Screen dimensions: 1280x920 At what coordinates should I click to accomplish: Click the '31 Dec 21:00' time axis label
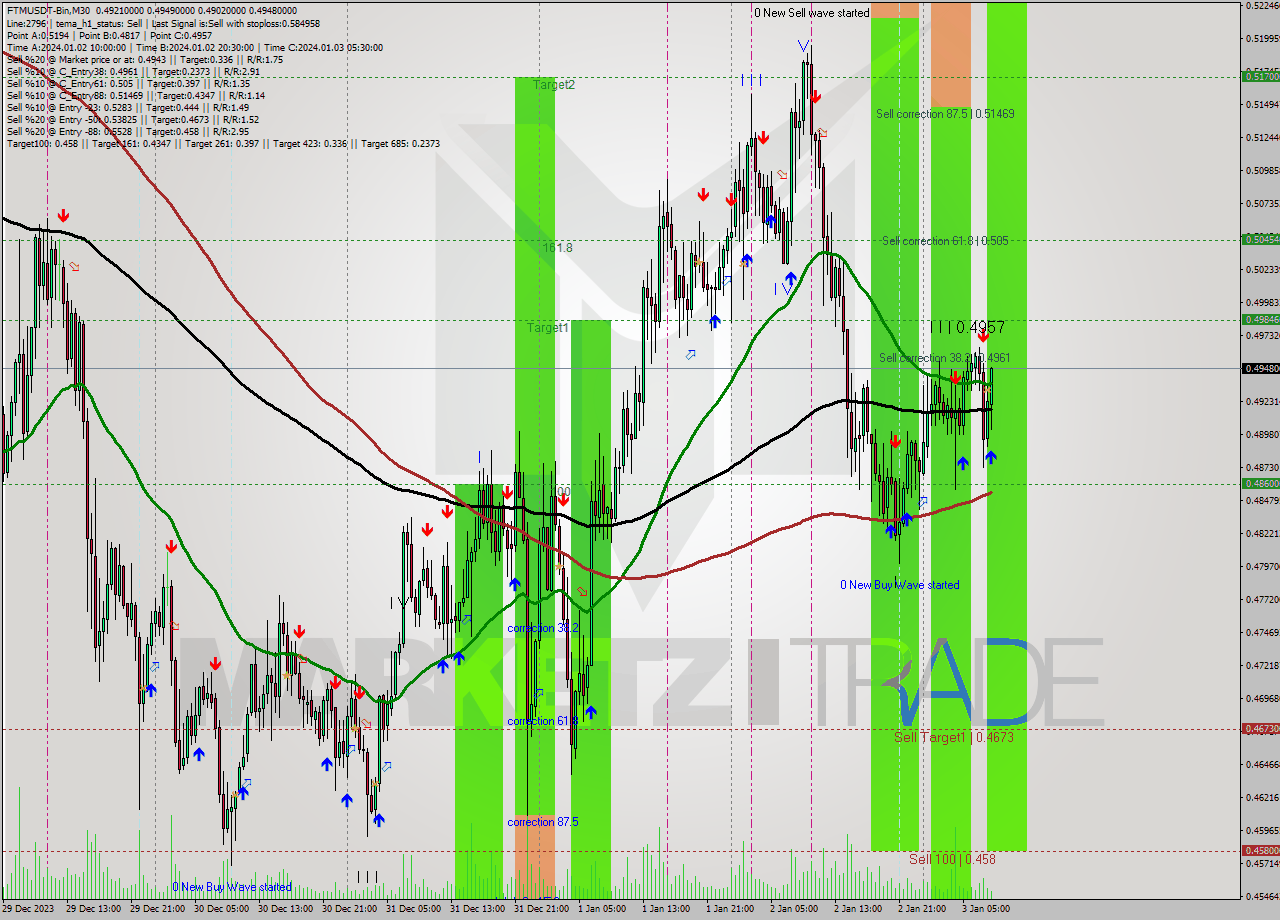(x=541, y=909)
